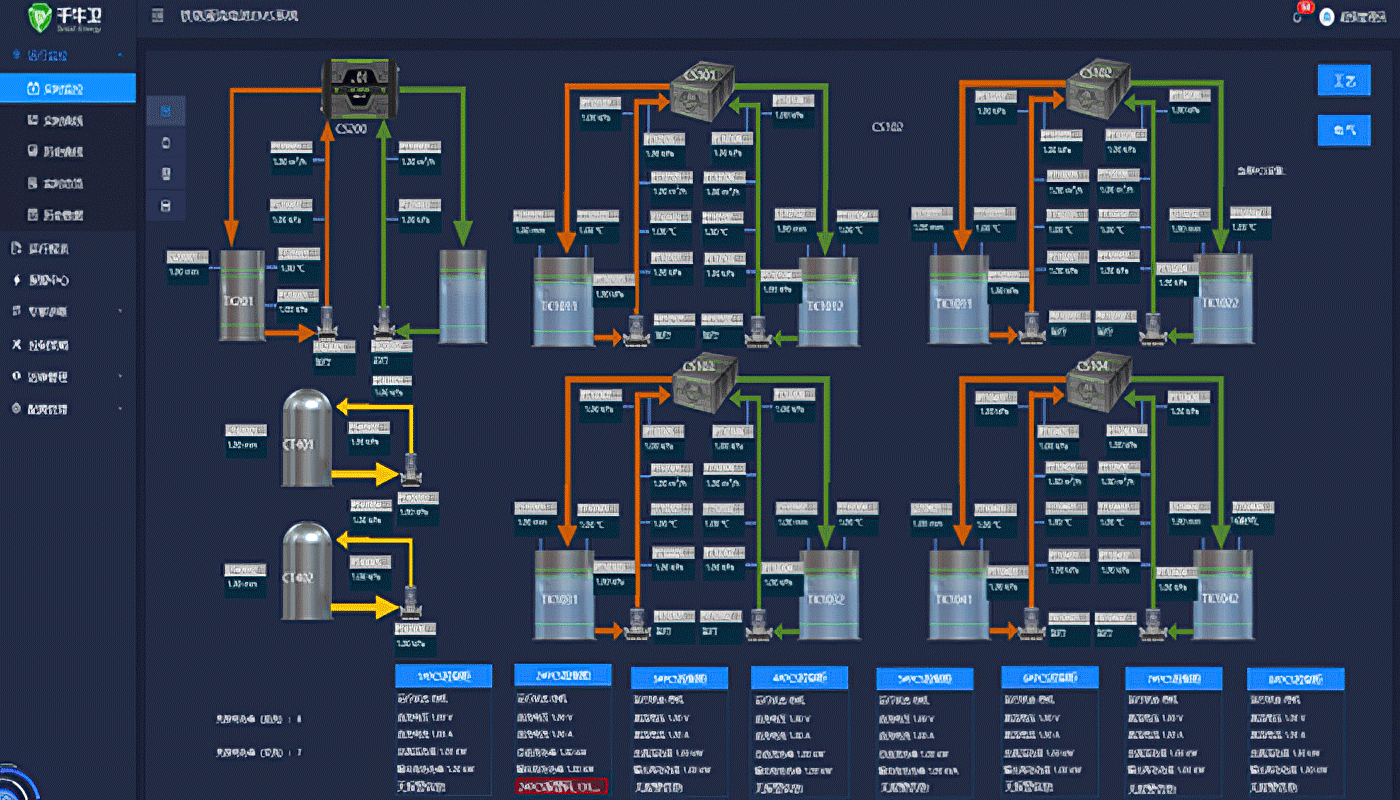Select the third icon in the vertical view strip
Image resolution: width=1400 pixels, height=800 pixels.
tap(166, 174)
